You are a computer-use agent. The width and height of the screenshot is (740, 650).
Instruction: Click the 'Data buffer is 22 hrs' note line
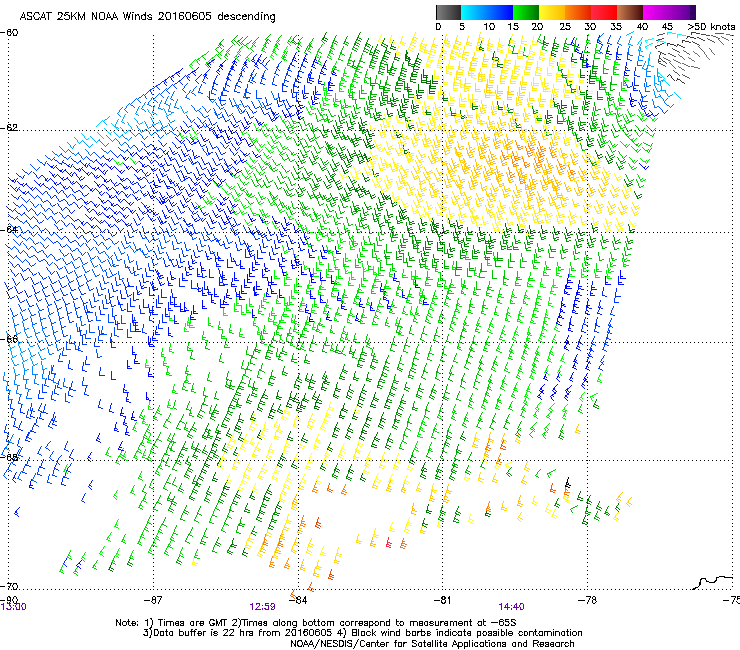click(362, 633)
